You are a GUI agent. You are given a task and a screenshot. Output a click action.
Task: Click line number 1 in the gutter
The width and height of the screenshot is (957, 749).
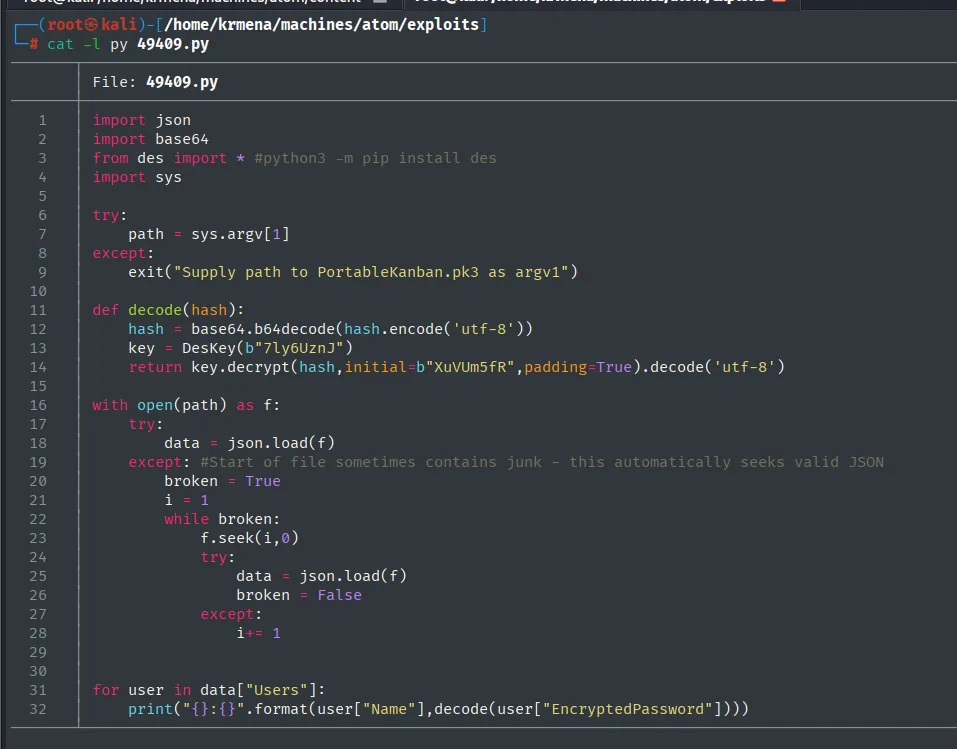pos(42,120)
